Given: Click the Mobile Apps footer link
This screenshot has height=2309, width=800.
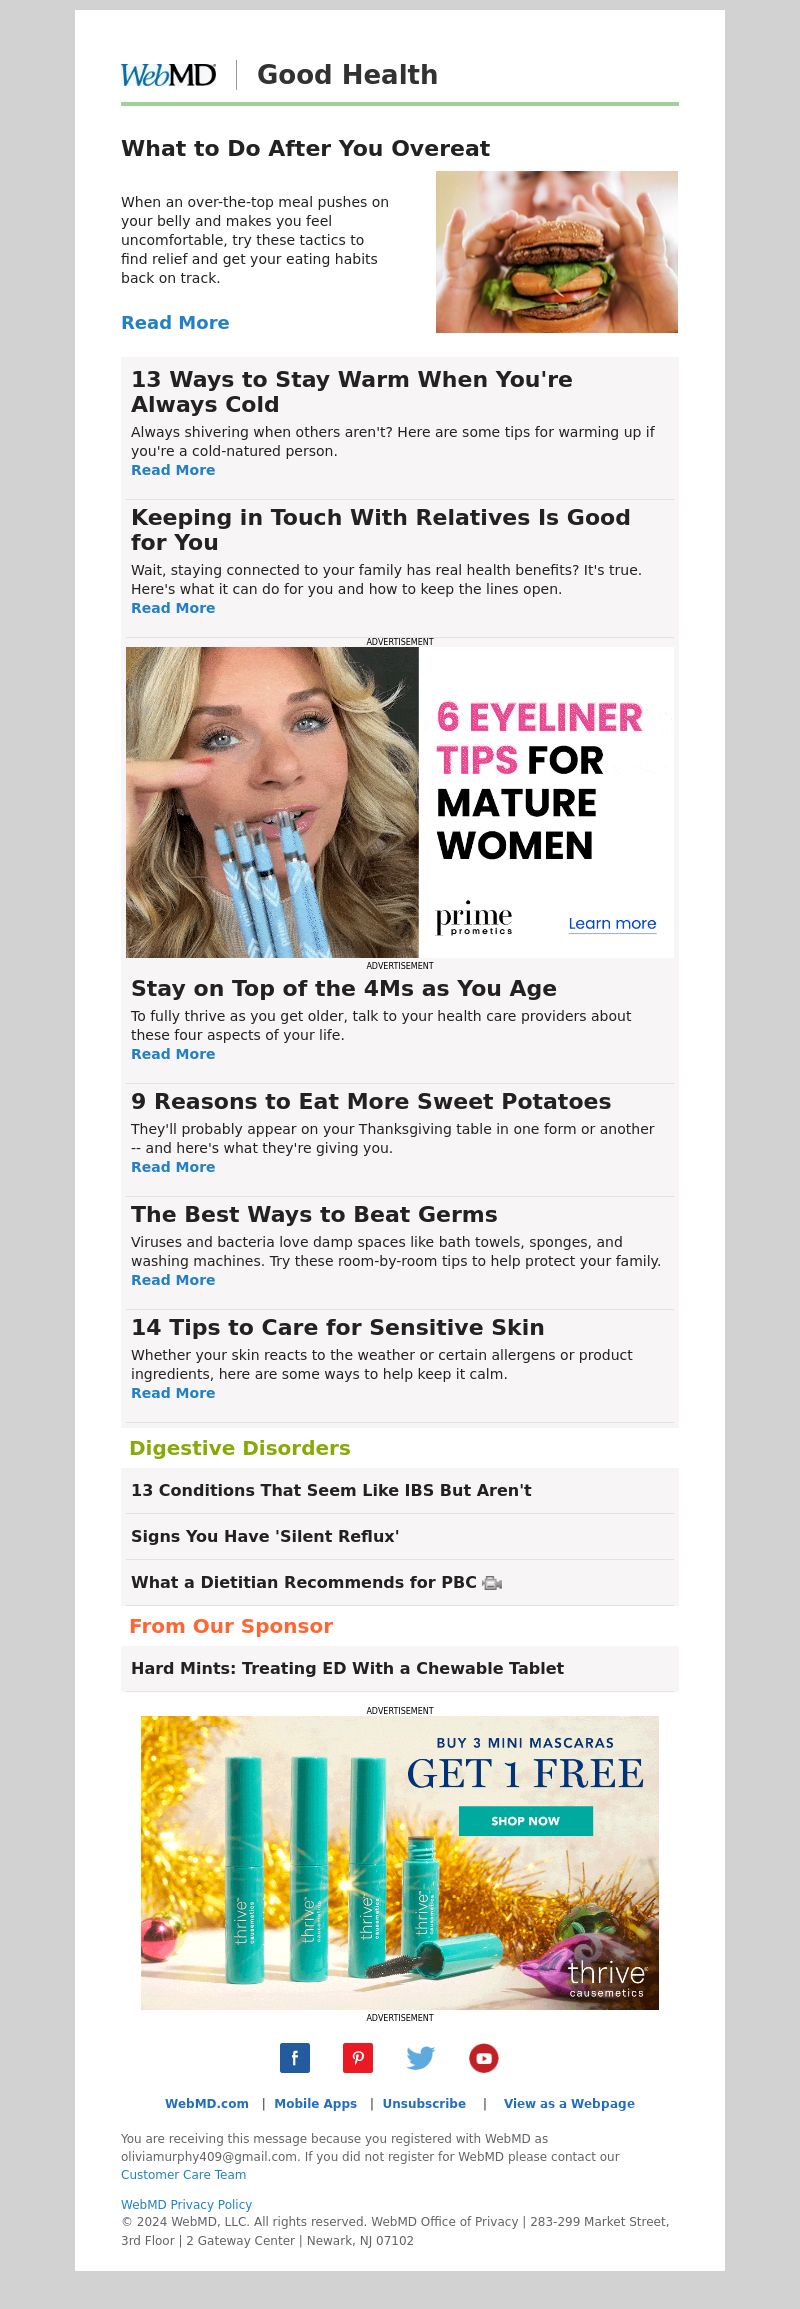Looking at the screenshot, I should pos(315,2103).
